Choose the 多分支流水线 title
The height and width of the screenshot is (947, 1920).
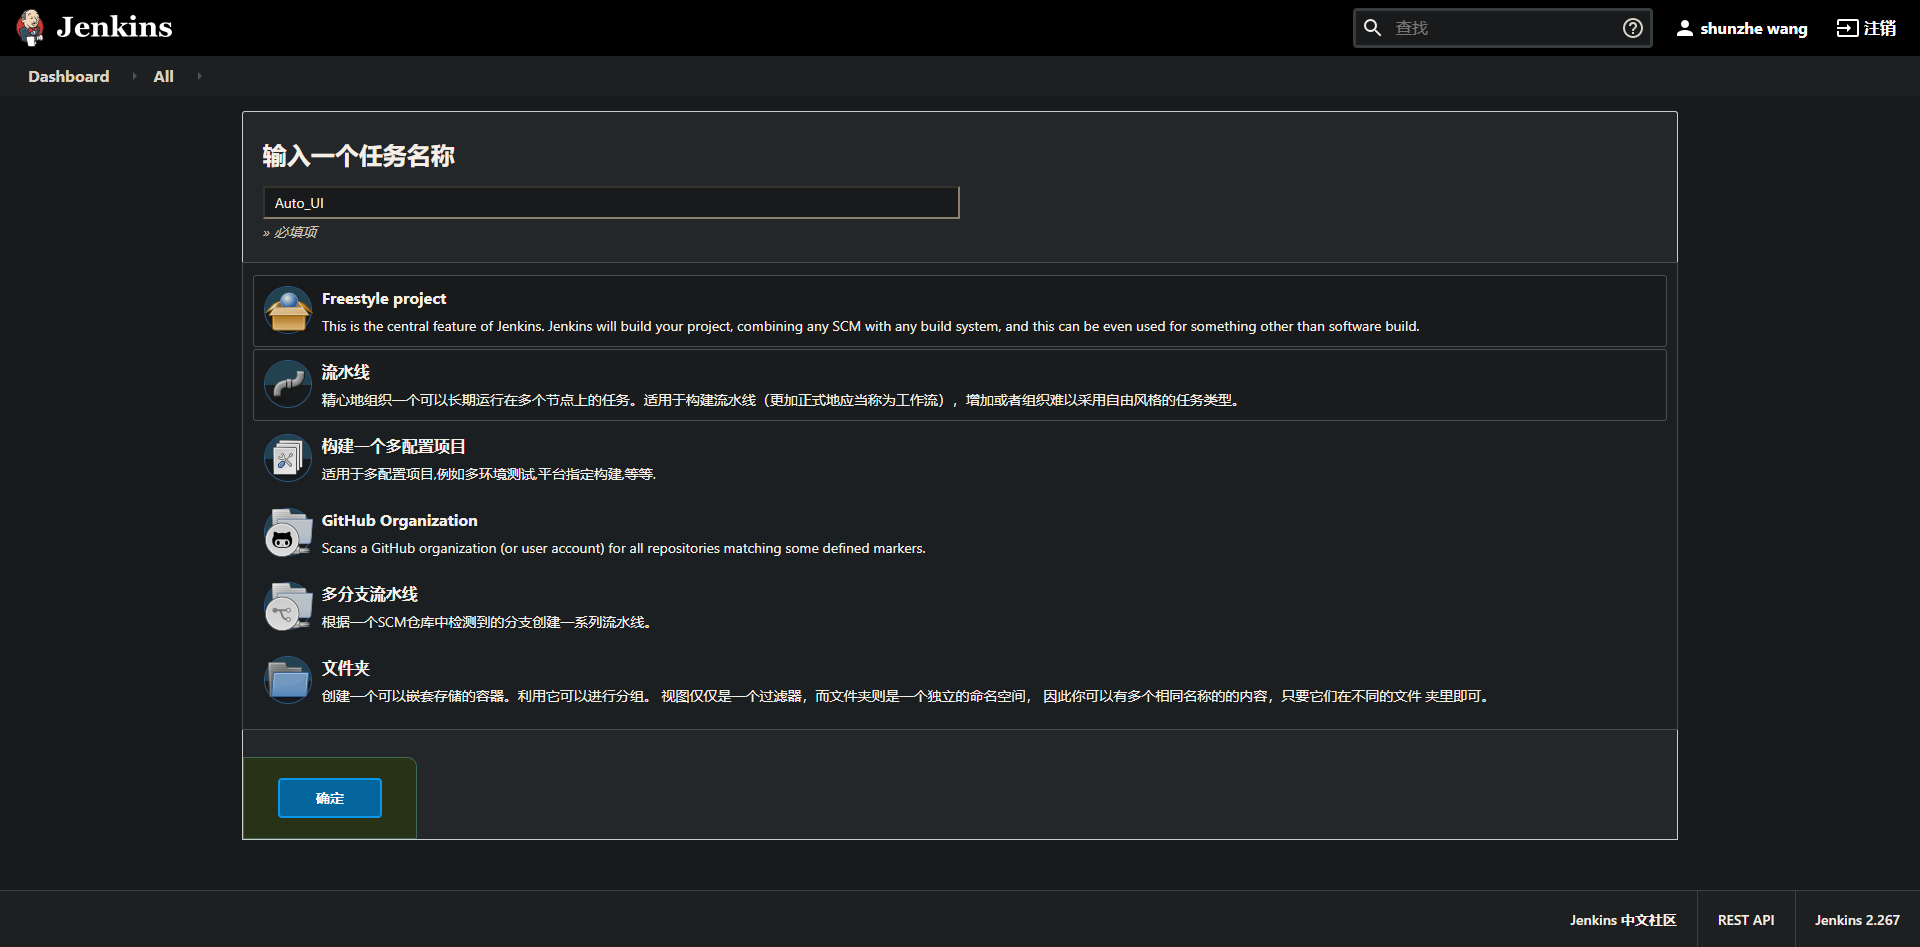point(370,594)
